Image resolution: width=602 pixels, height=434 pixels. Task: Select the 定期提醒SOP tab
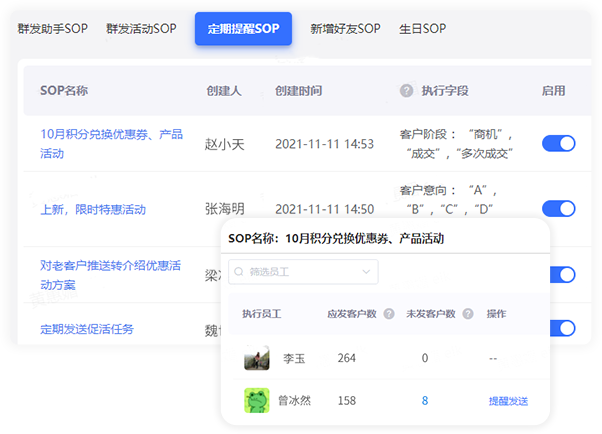click(243, 29)
